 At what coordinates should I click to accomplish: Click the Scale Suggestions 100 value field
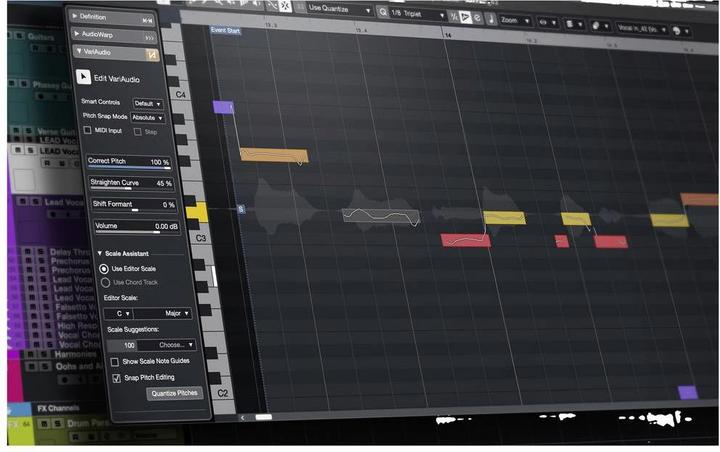tap(122, 345)
